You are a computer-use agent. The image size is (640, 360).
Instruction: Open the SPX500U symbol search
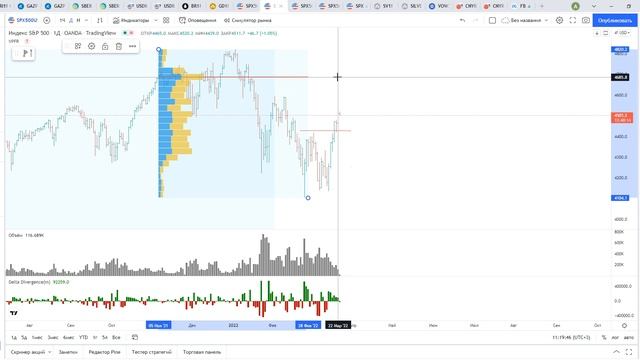pyautogui.click(x=23, y=20)
